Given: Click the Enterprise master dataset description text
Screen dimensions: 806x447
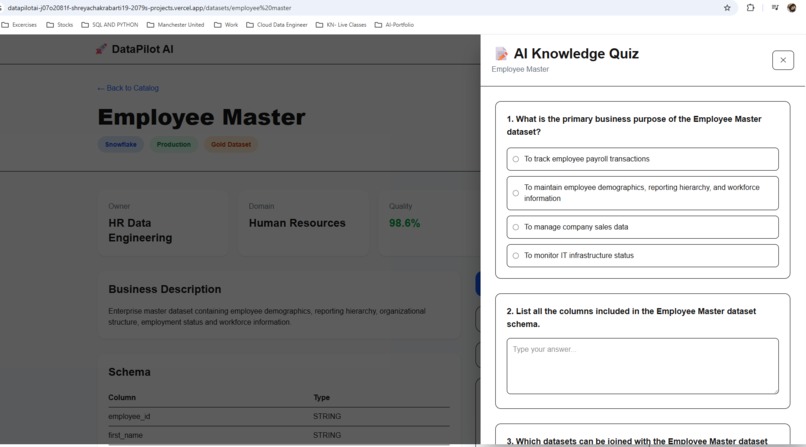Looking at the screenshot, I should (267, 316).
